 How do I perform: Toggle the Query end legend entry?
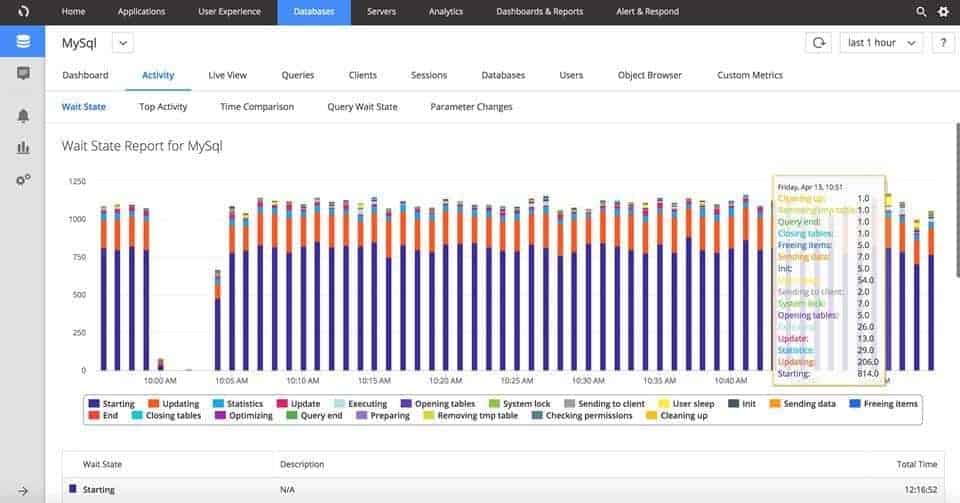tap(314, 415)
